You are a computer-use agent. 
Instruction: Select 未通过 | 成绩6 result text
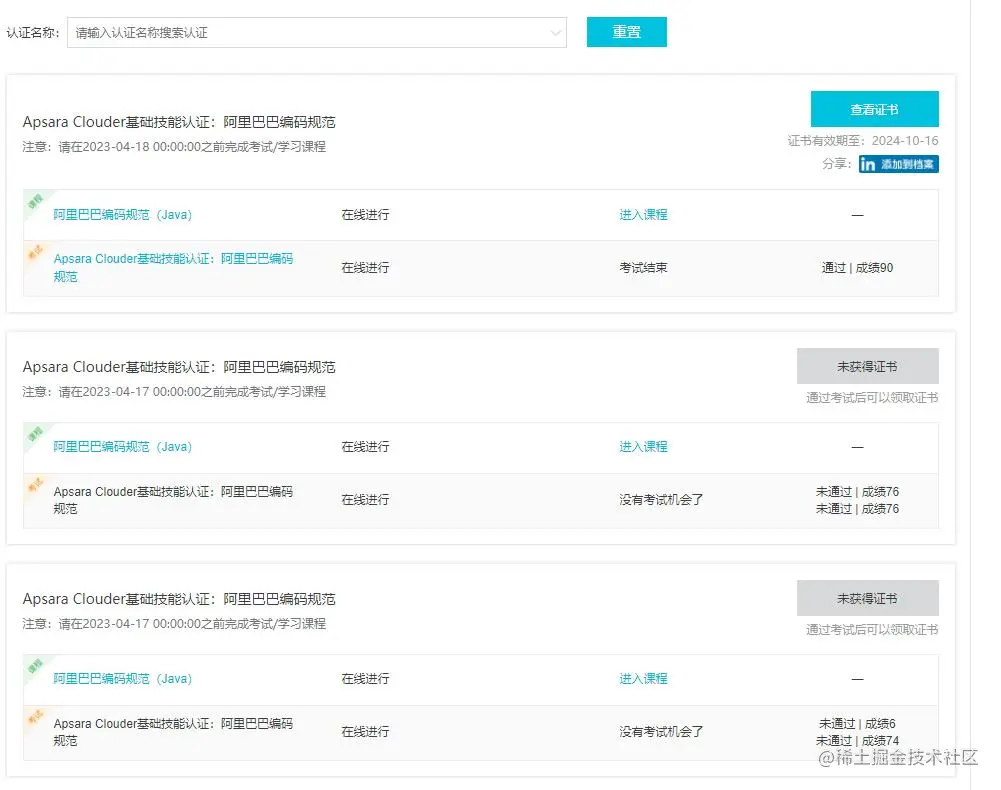click(x=857, y=724)
